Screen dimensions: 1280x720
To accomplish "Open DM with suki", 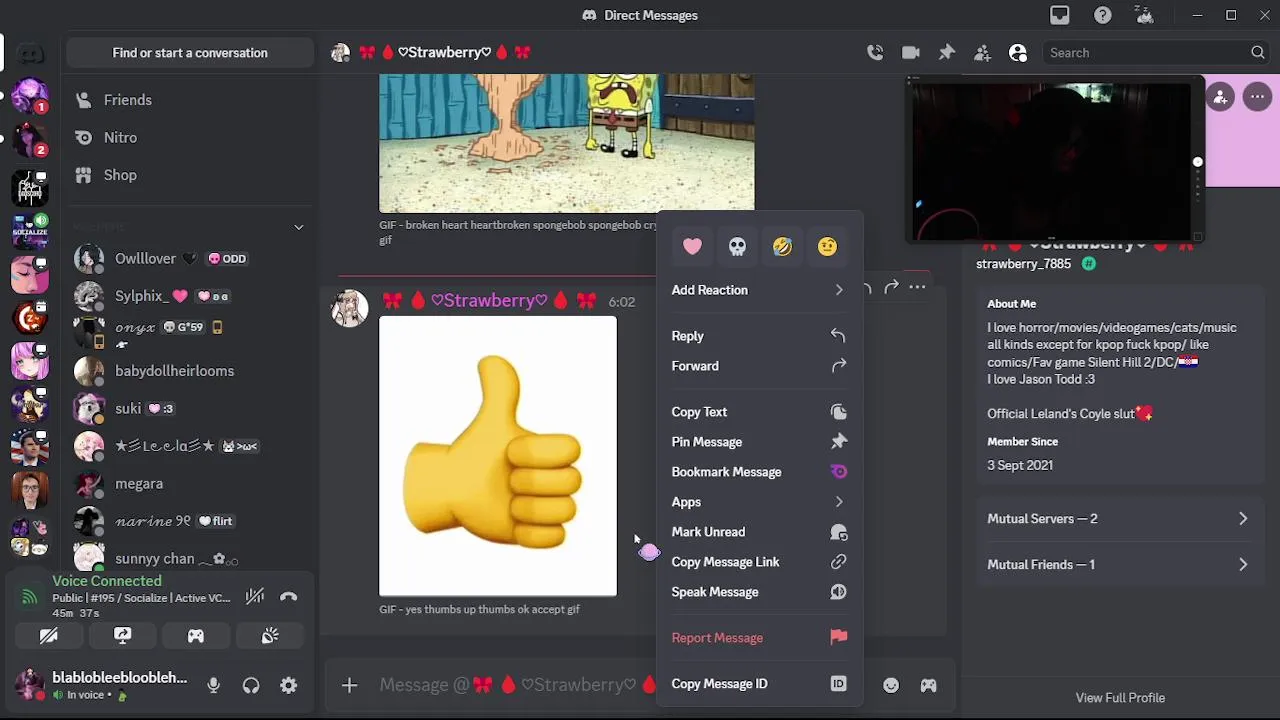I will point(190,408).
